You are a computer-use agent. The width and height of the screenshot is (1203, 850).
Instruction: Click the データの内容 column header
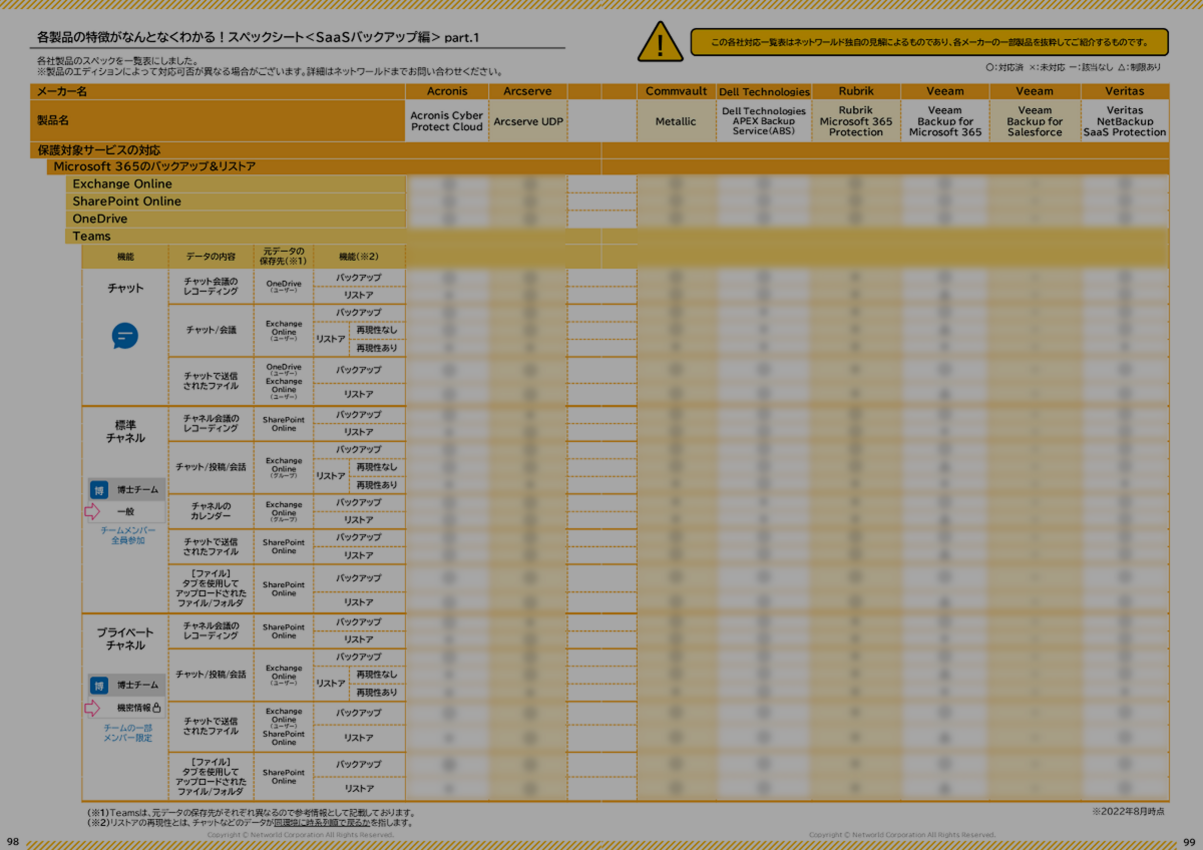pyautogui.click(x=211, y=257)
